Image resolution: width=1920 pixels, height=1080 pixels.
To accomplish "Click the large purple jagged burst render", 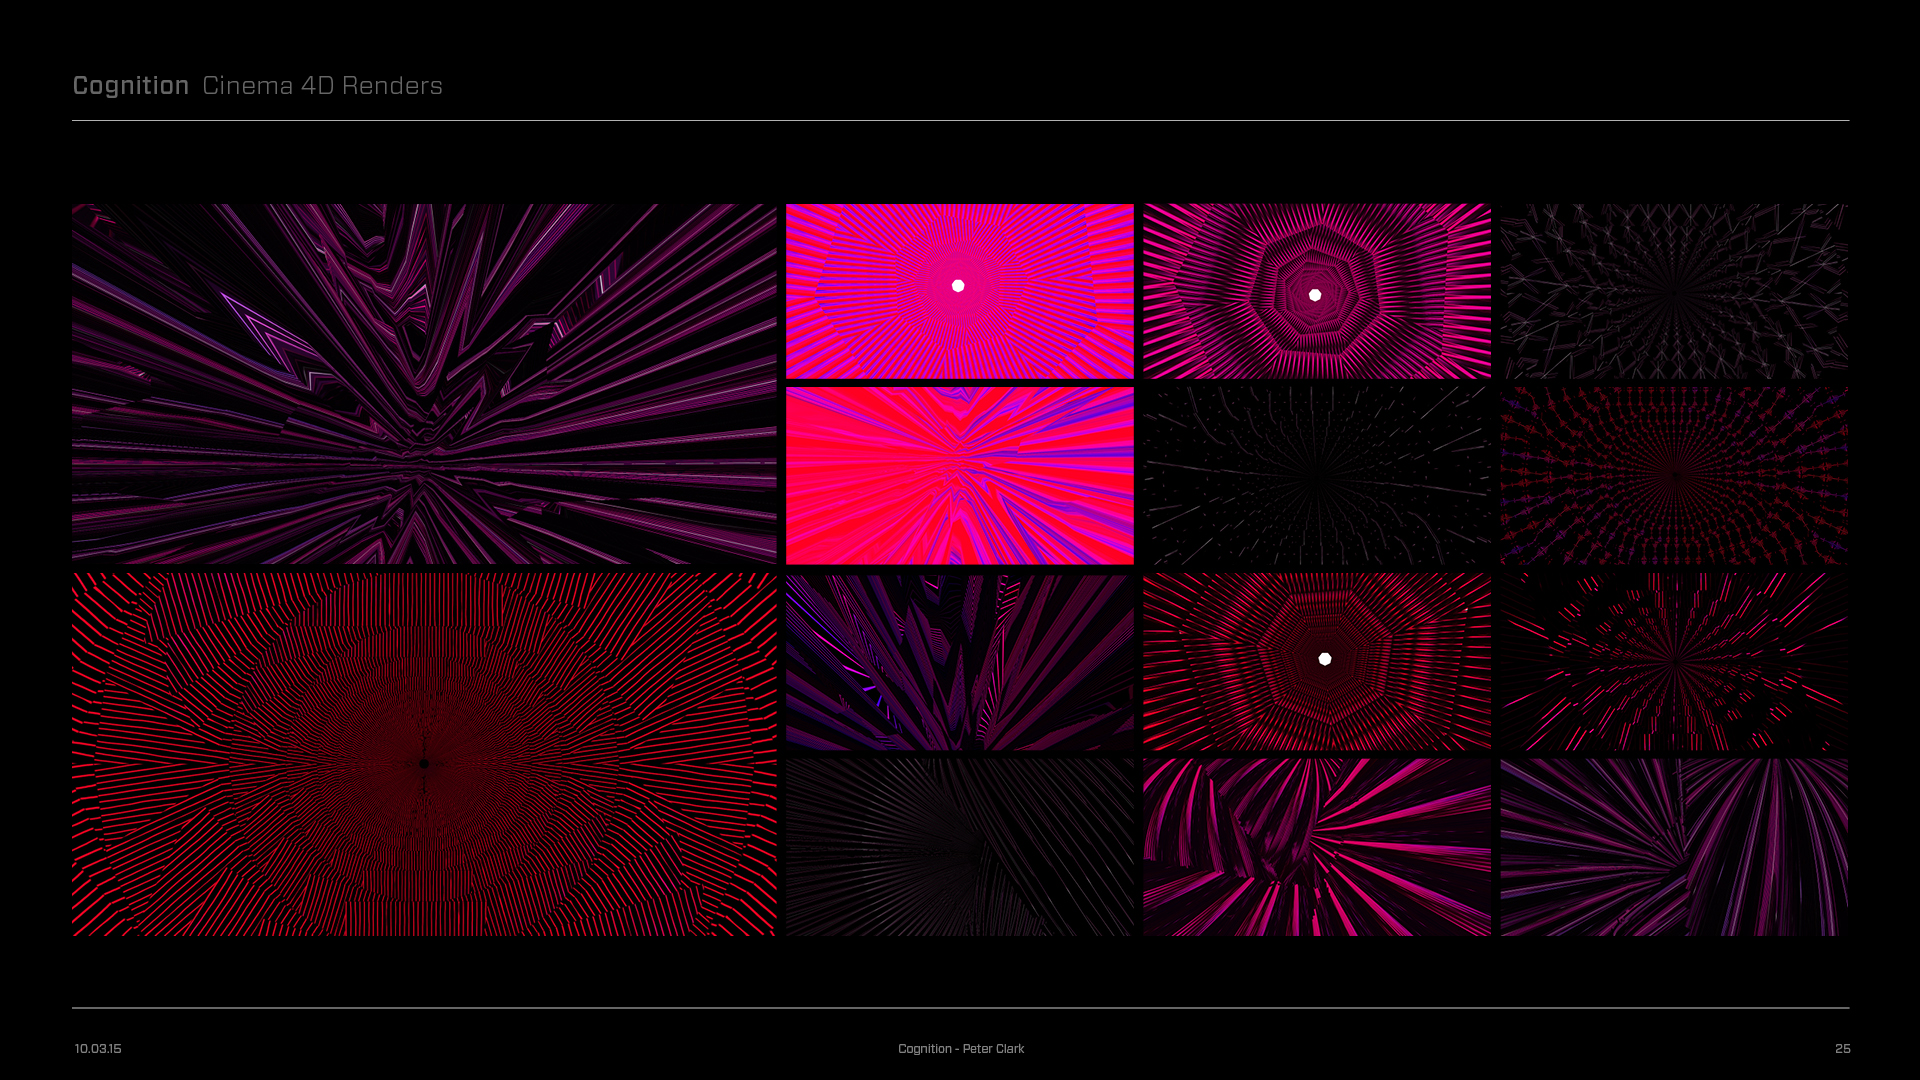I will (x=424, y=384).
